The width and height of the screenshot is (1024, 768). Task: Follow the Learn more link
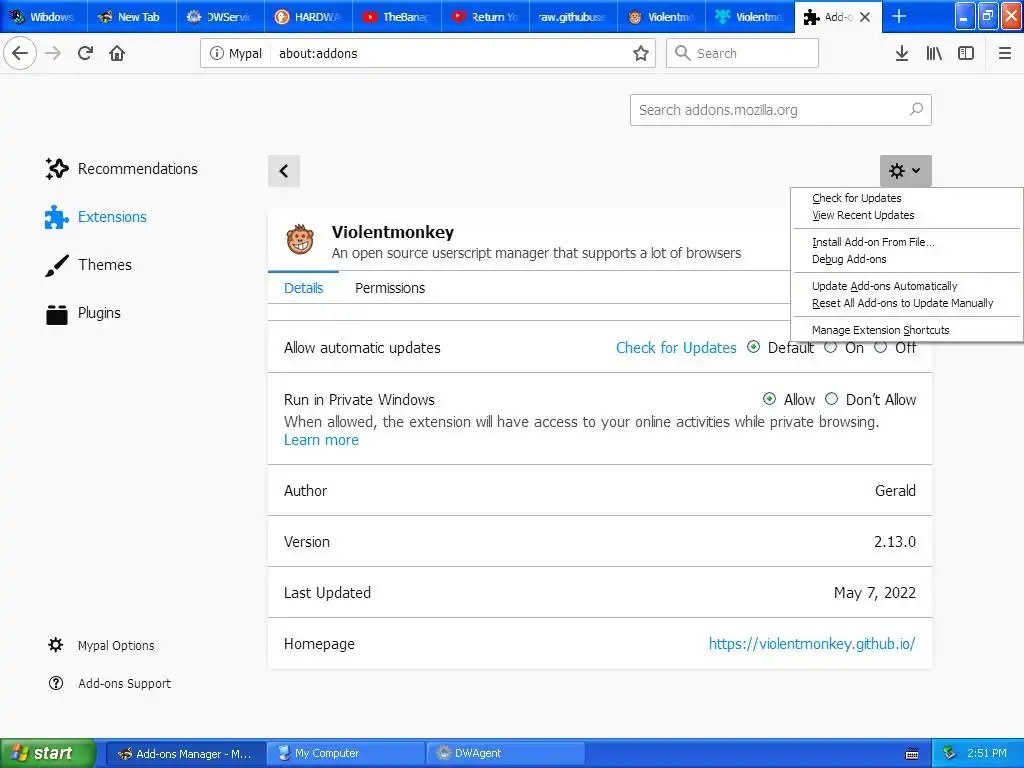(x=321, y=440)
